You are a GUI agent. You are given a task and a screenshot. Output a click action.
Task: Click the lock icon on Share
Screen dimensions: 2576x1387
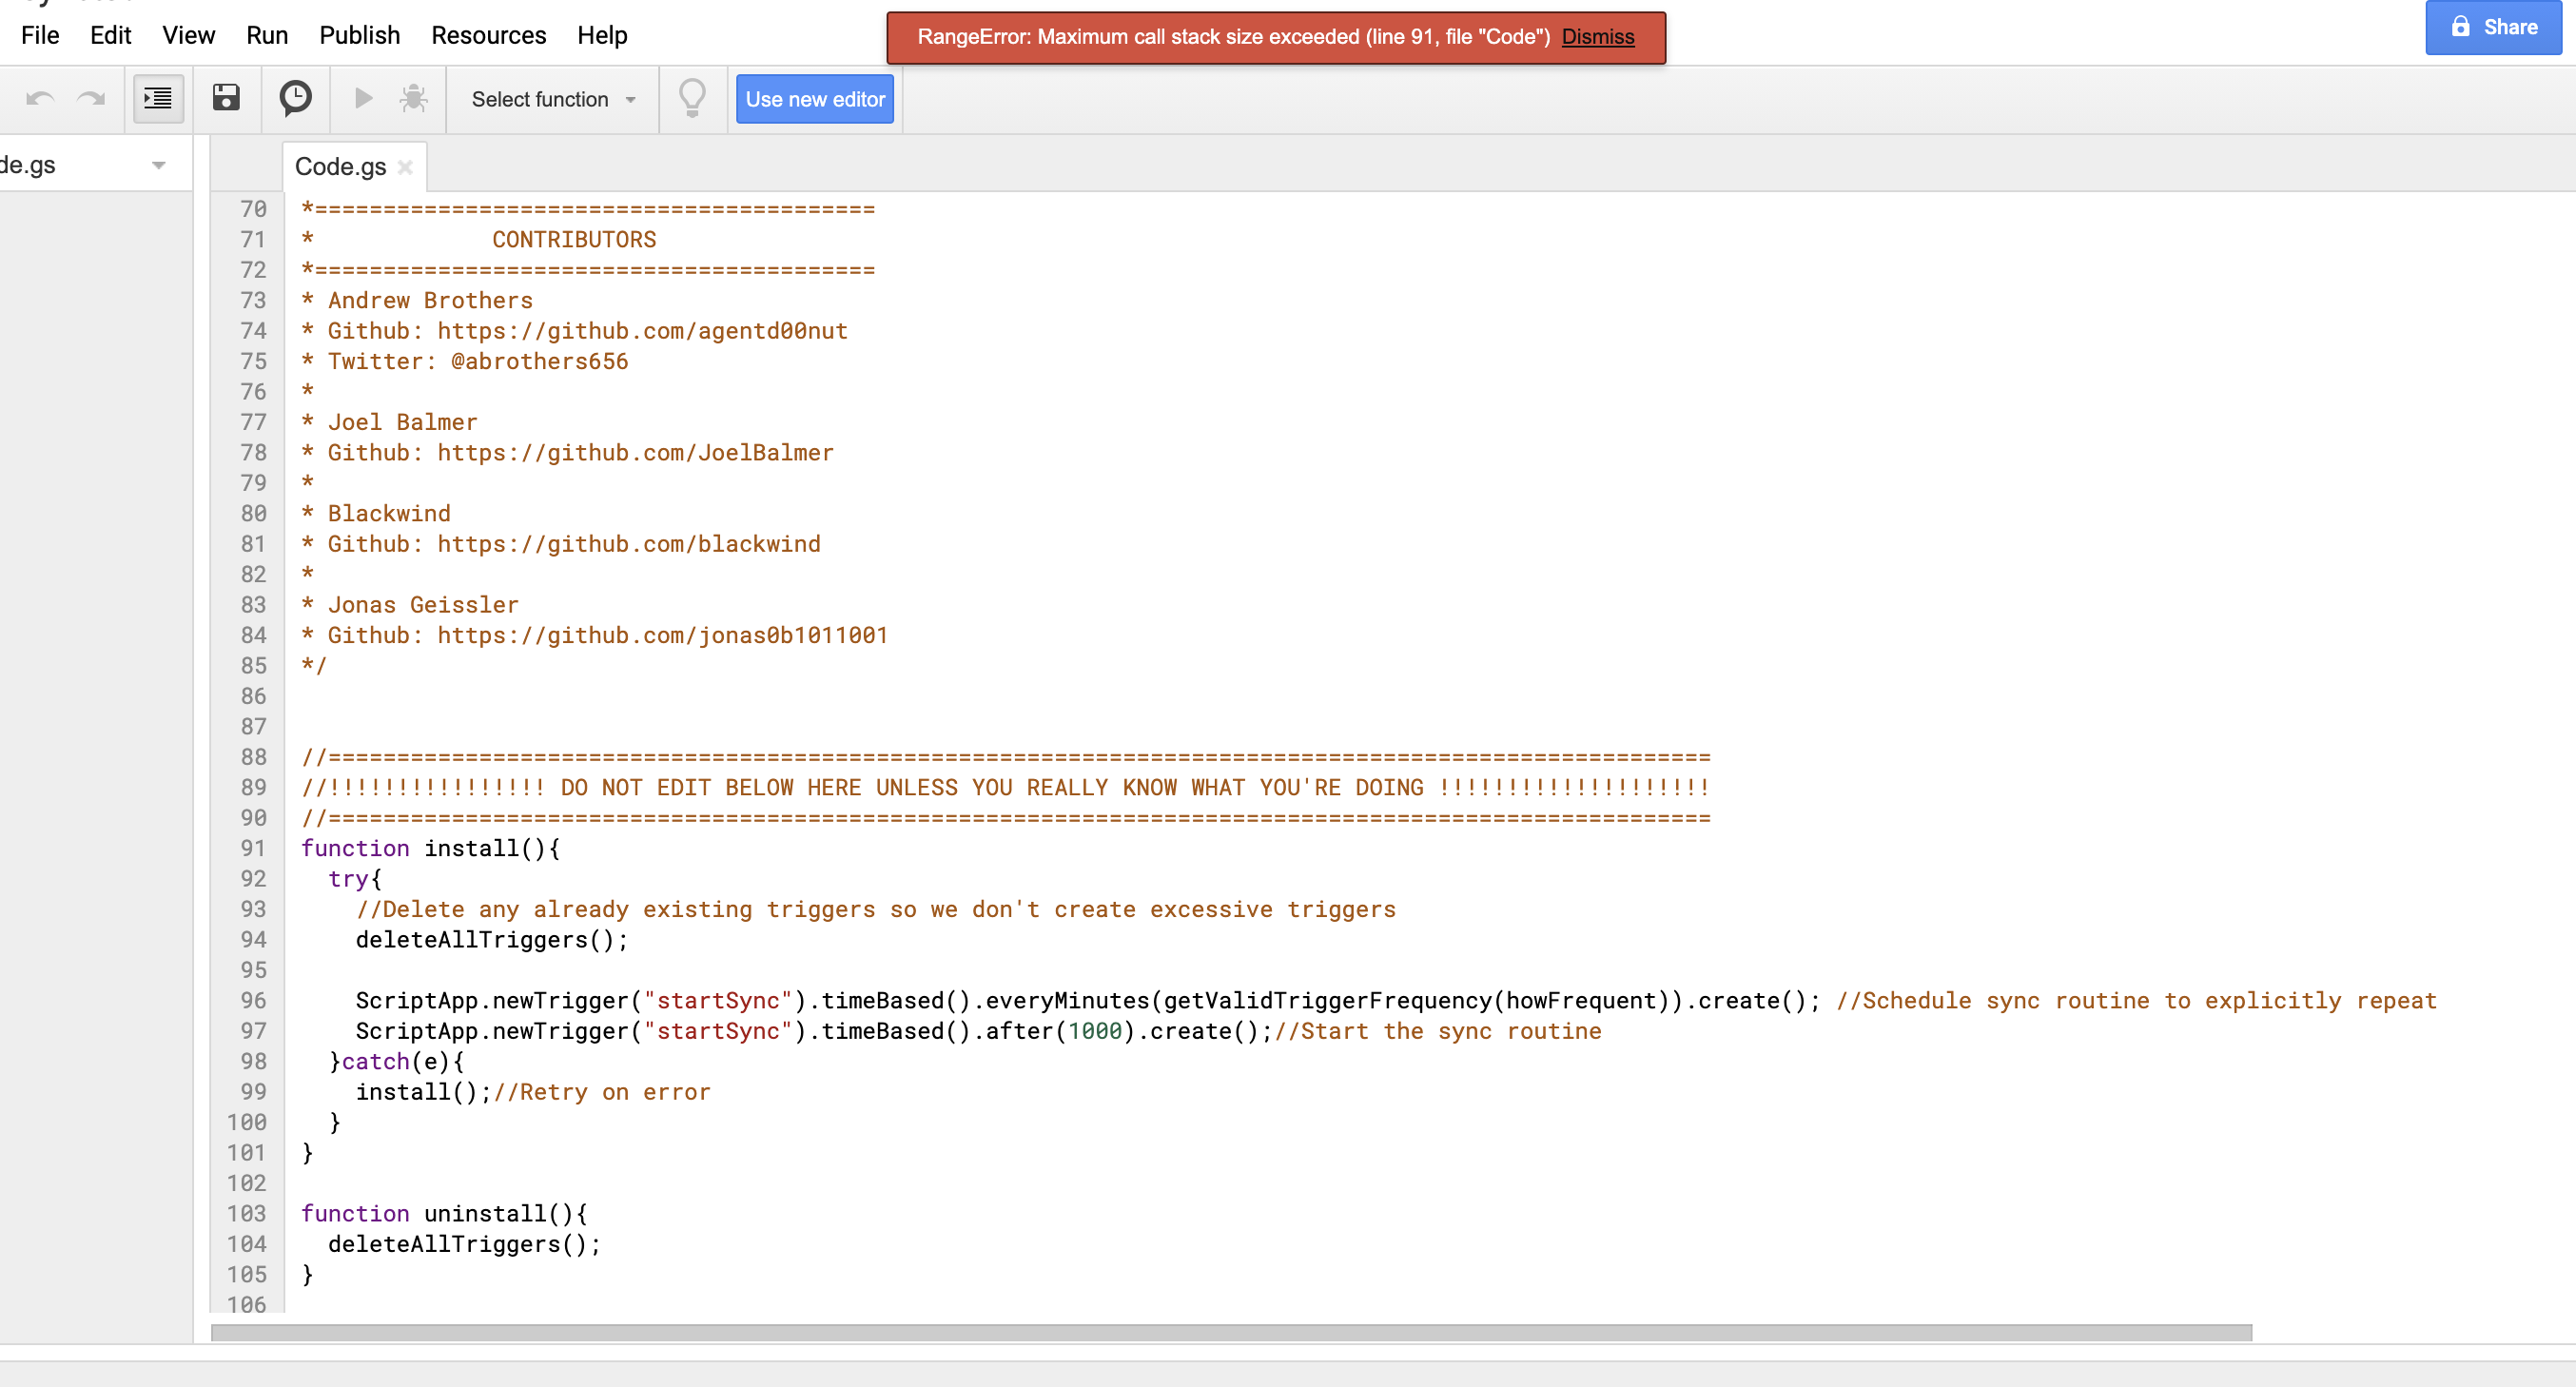2460,27
